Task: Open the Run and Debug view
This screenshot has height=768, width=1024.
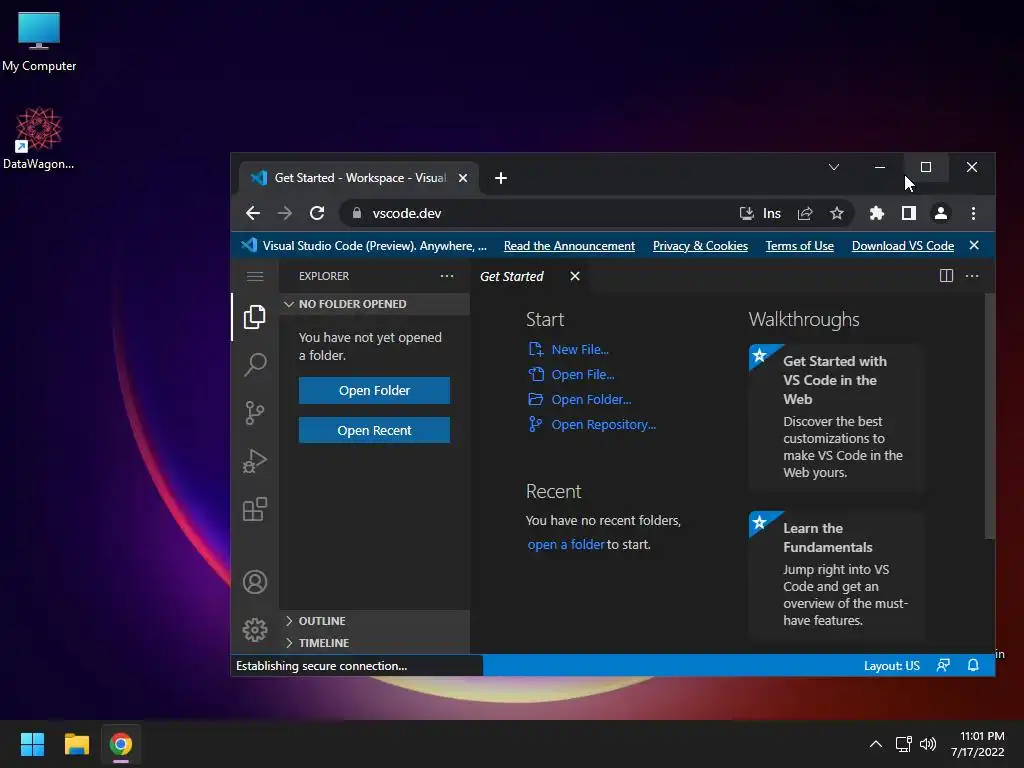Action: click(x=255, y=460)
